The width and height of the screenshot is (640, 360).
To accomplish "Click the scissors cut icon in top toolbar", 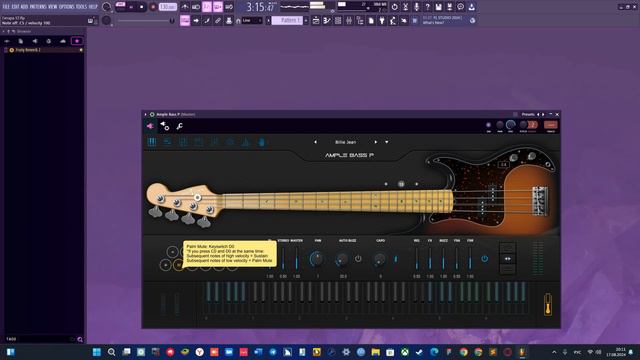I will pos(405,7).
